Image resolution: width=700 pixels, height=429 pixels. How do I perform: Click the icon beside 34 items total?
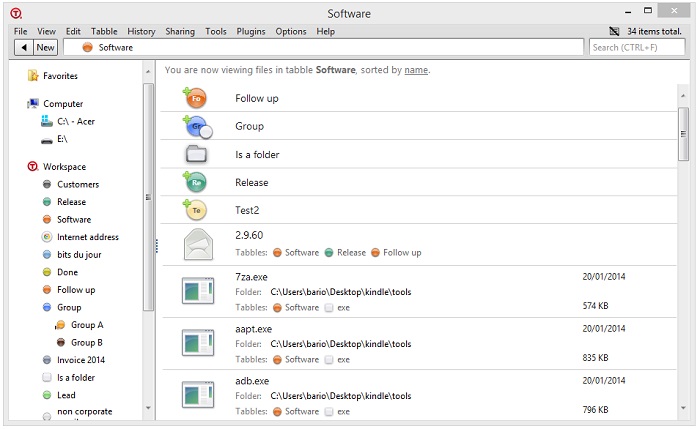[614, 31]
